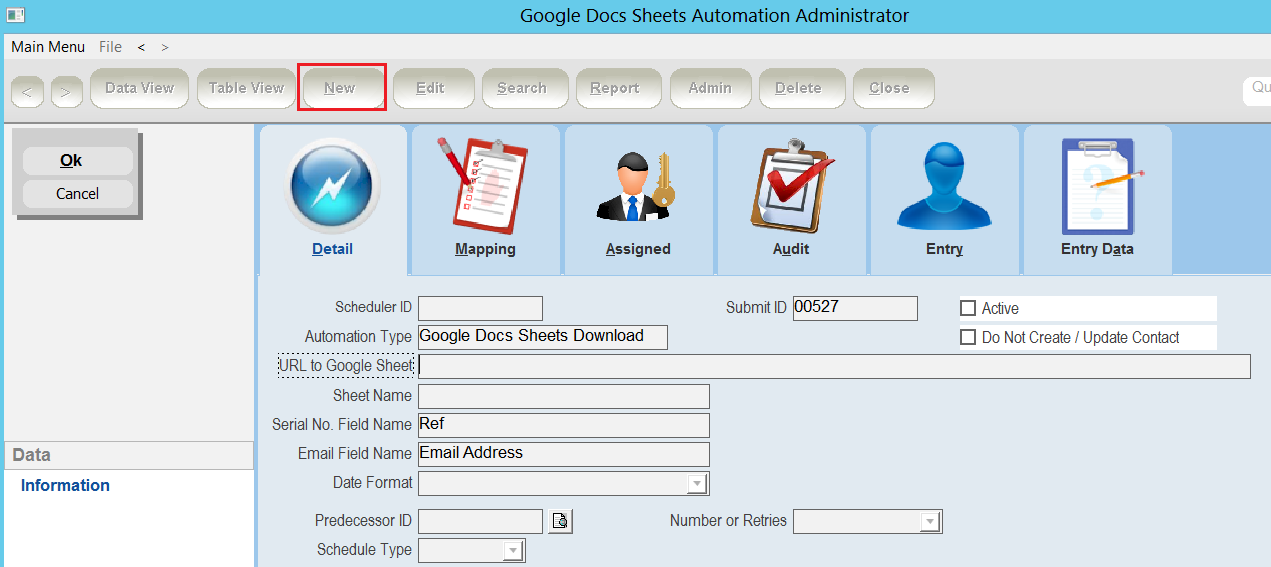Screen dimensions: 1271x567
Task: Click the menu bar forward arrow
Action: click(x=165, y=47)
